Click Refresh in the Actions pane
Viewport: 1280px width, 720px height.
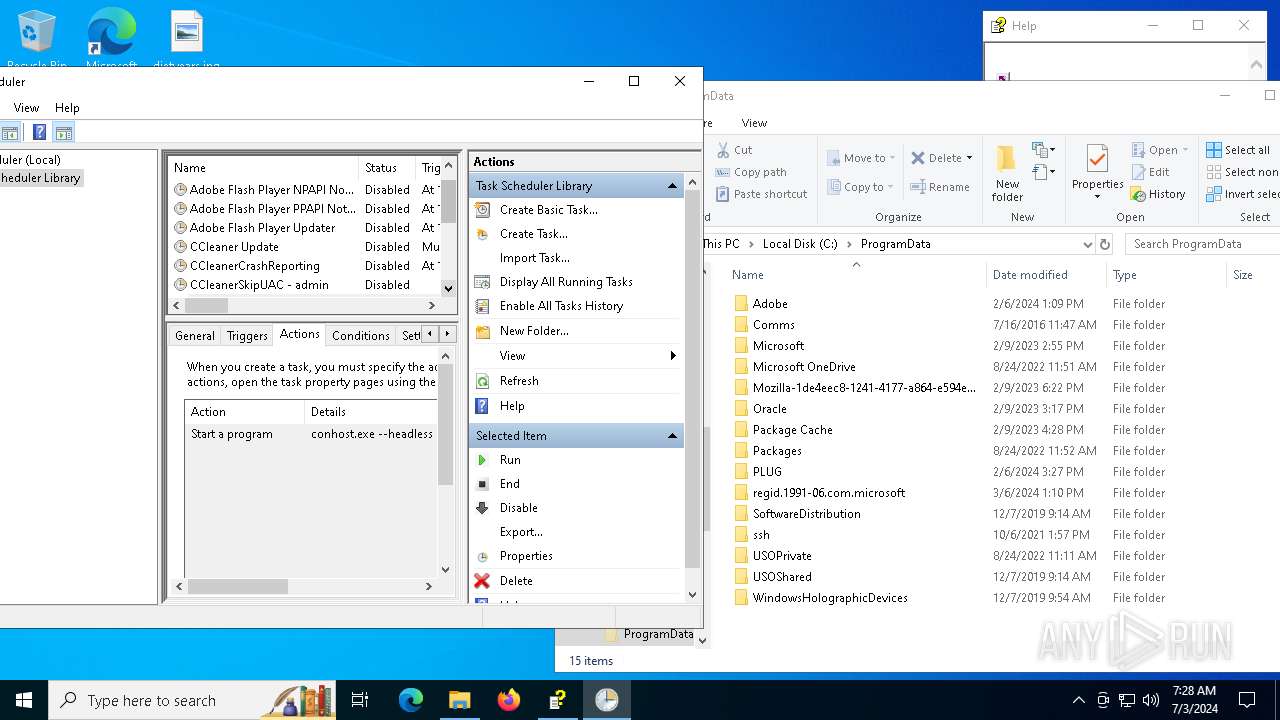click(x=519, y=381)
